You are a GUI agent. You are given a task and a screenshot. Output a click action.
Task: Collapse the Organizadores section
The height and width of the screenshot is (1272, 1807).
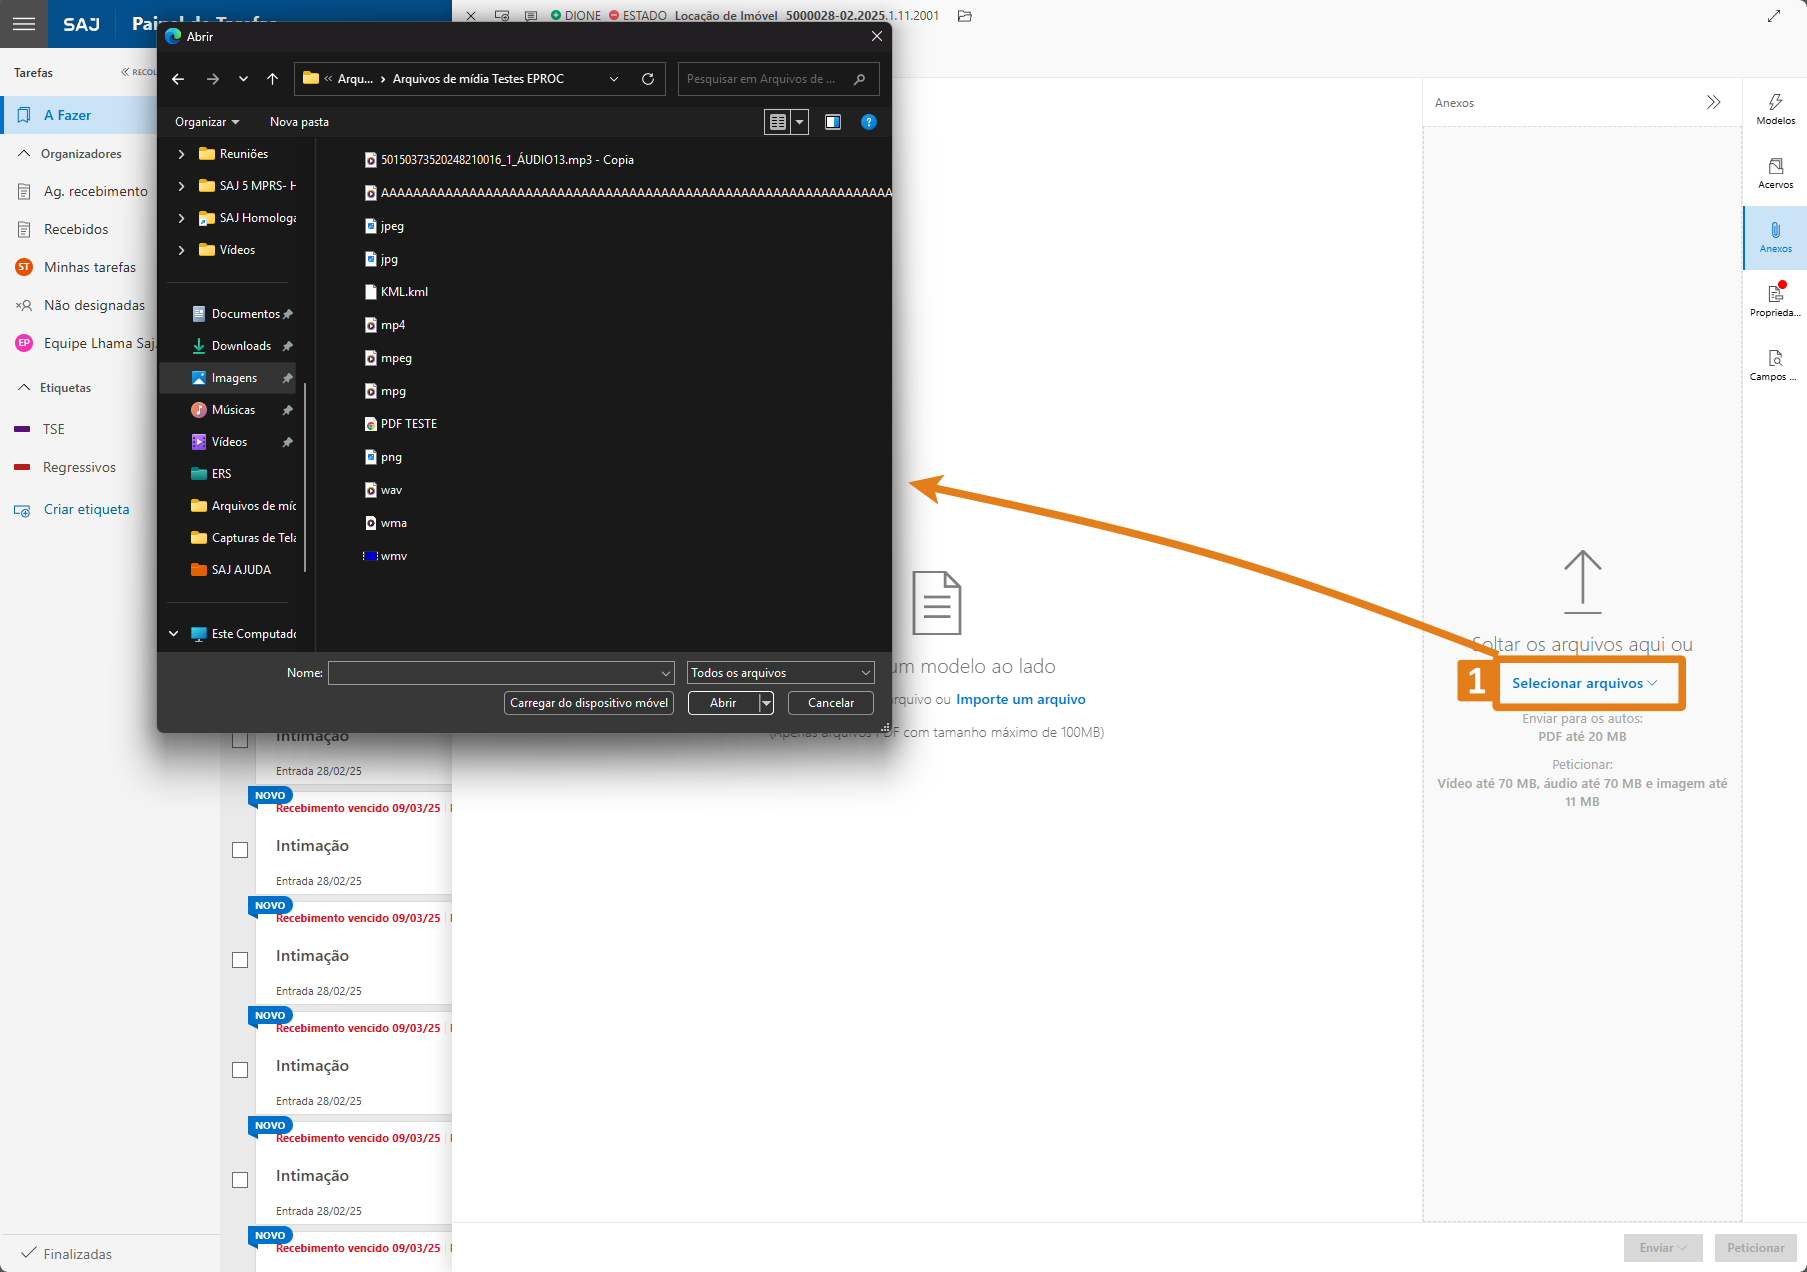tap(24, 154)
